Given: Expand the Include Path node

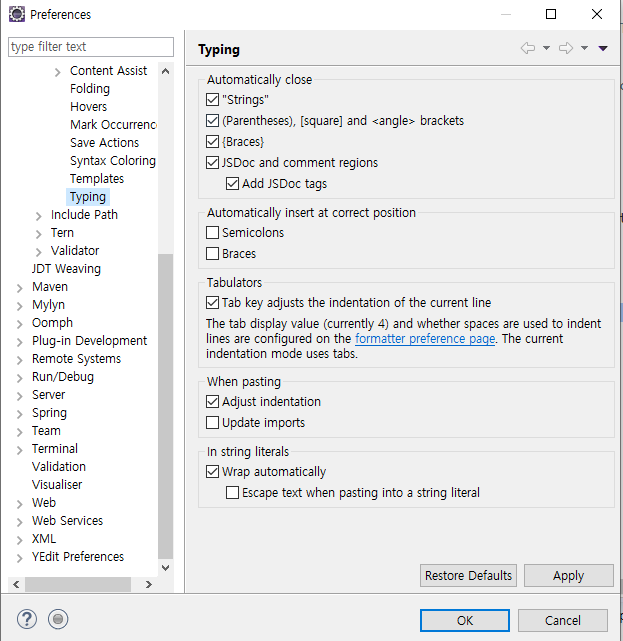Looking at the screenshot, I should tap(38, 216).
